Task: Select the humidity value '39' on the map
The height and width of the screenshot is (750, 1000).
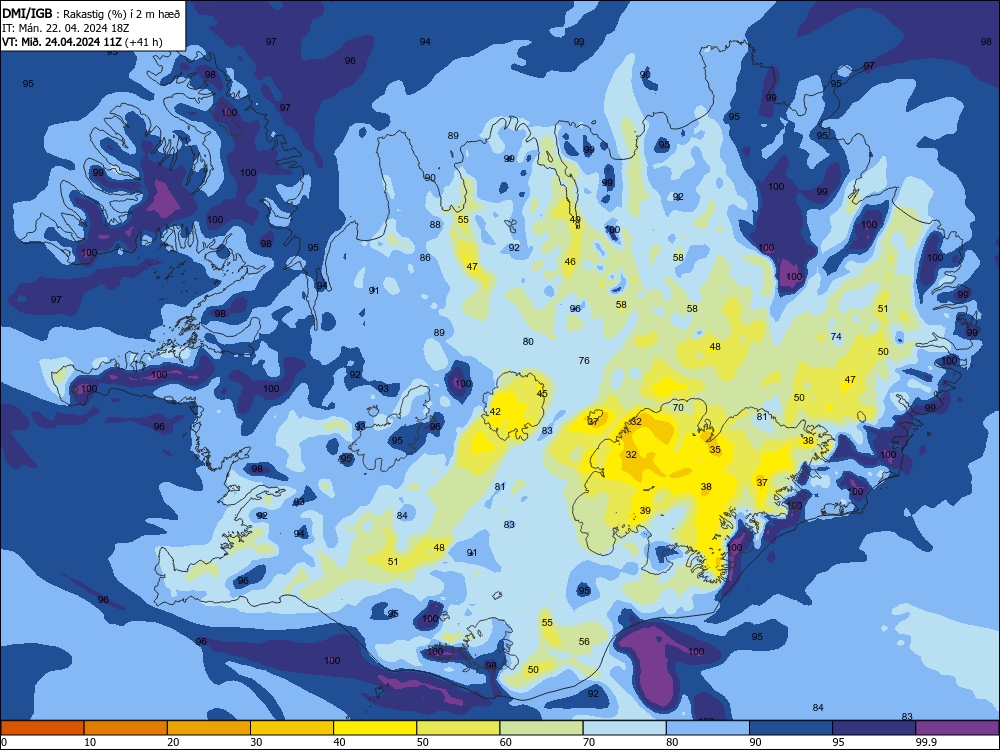Action: (x=645, y=511)
